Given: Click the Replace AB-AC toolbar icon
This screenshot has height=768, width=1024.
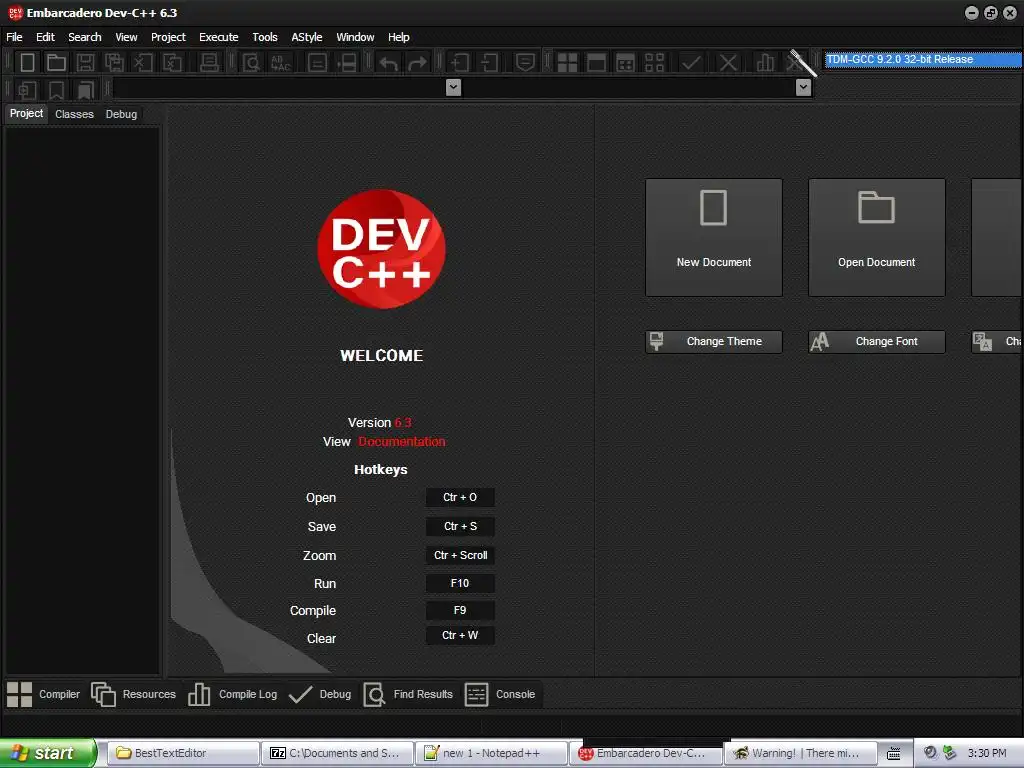Looking at the screenshot, I should tap(281, 63).
